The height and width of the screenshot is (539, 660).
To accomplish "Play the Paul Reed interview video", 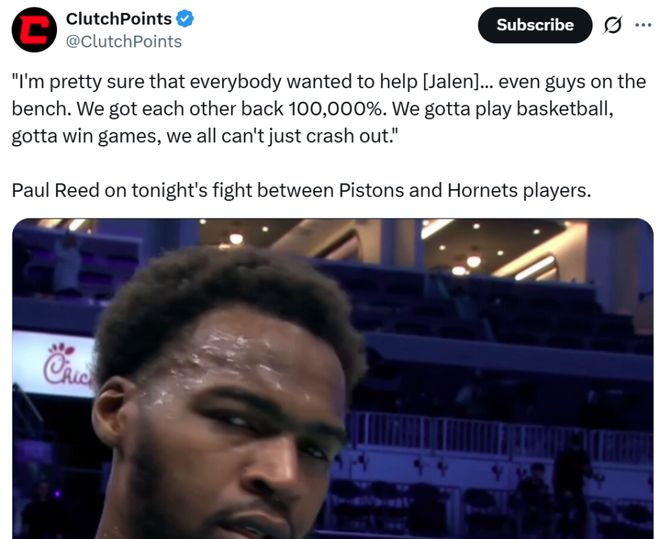I will point(333,379).
